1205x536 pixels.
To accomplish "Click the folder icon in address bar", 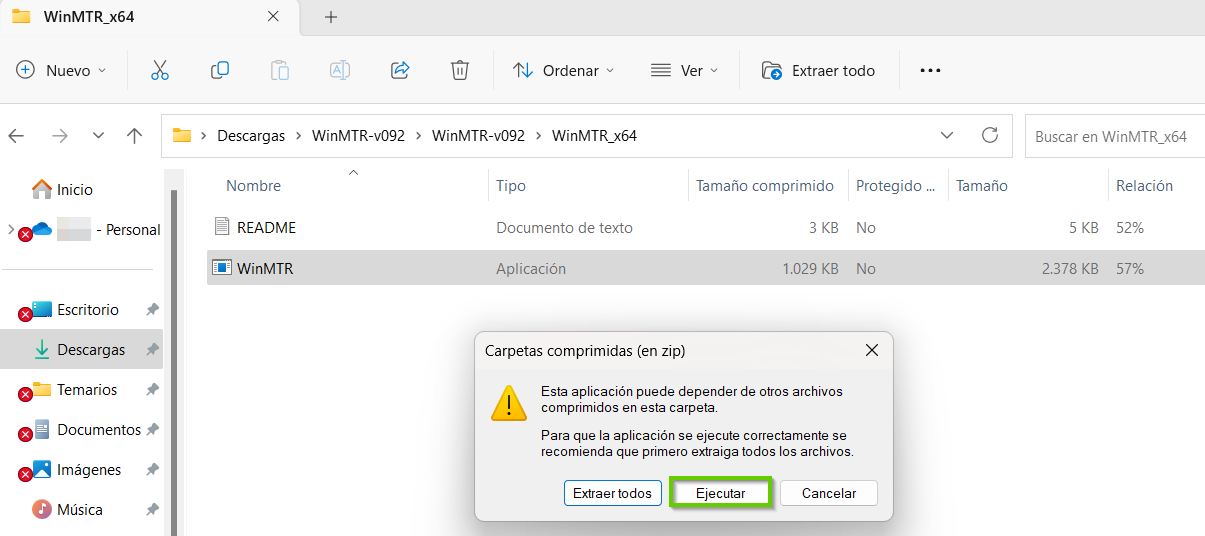I will point(182,136).
